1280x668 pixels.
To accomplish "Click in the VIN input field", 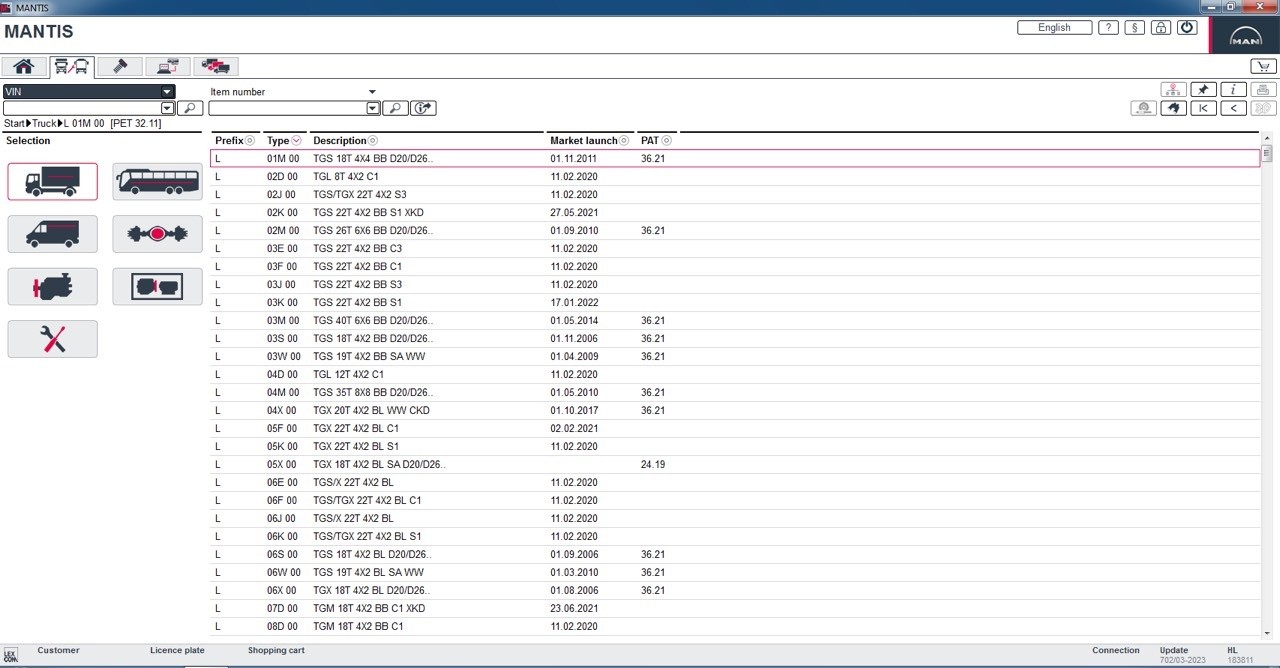I will tap(82, 108).
